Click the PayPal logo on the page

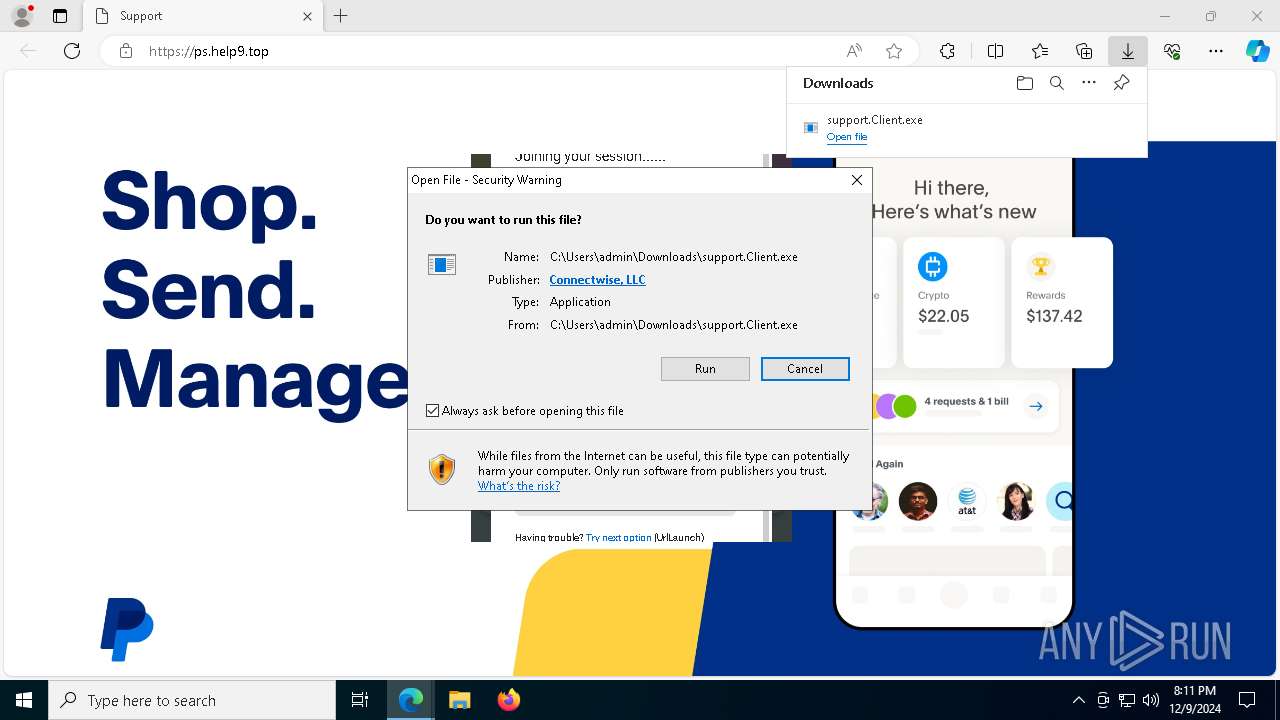tap(127, 630)
